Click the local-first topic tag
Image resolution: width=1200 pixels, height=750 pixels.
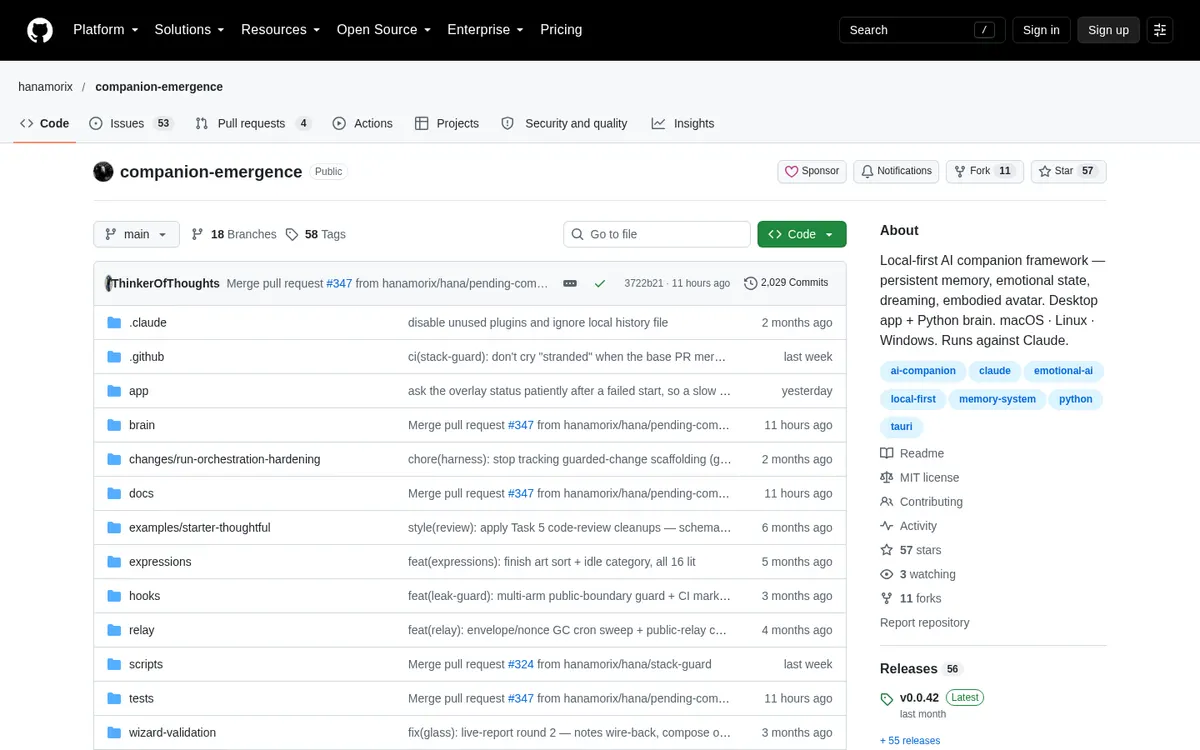[x=913, y=399]
